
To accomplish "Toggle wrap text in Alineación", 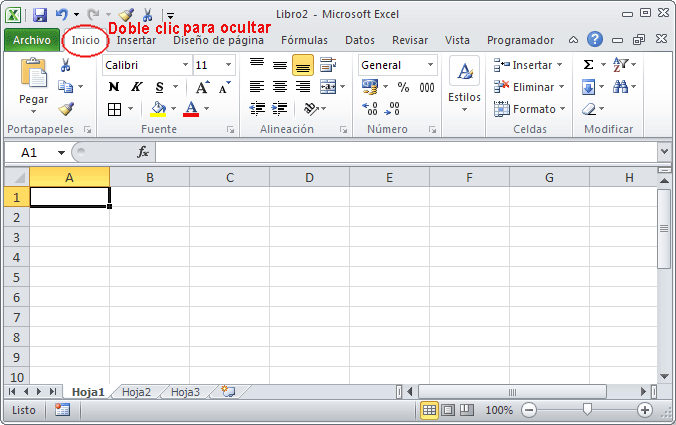I will tap(328, 65).
